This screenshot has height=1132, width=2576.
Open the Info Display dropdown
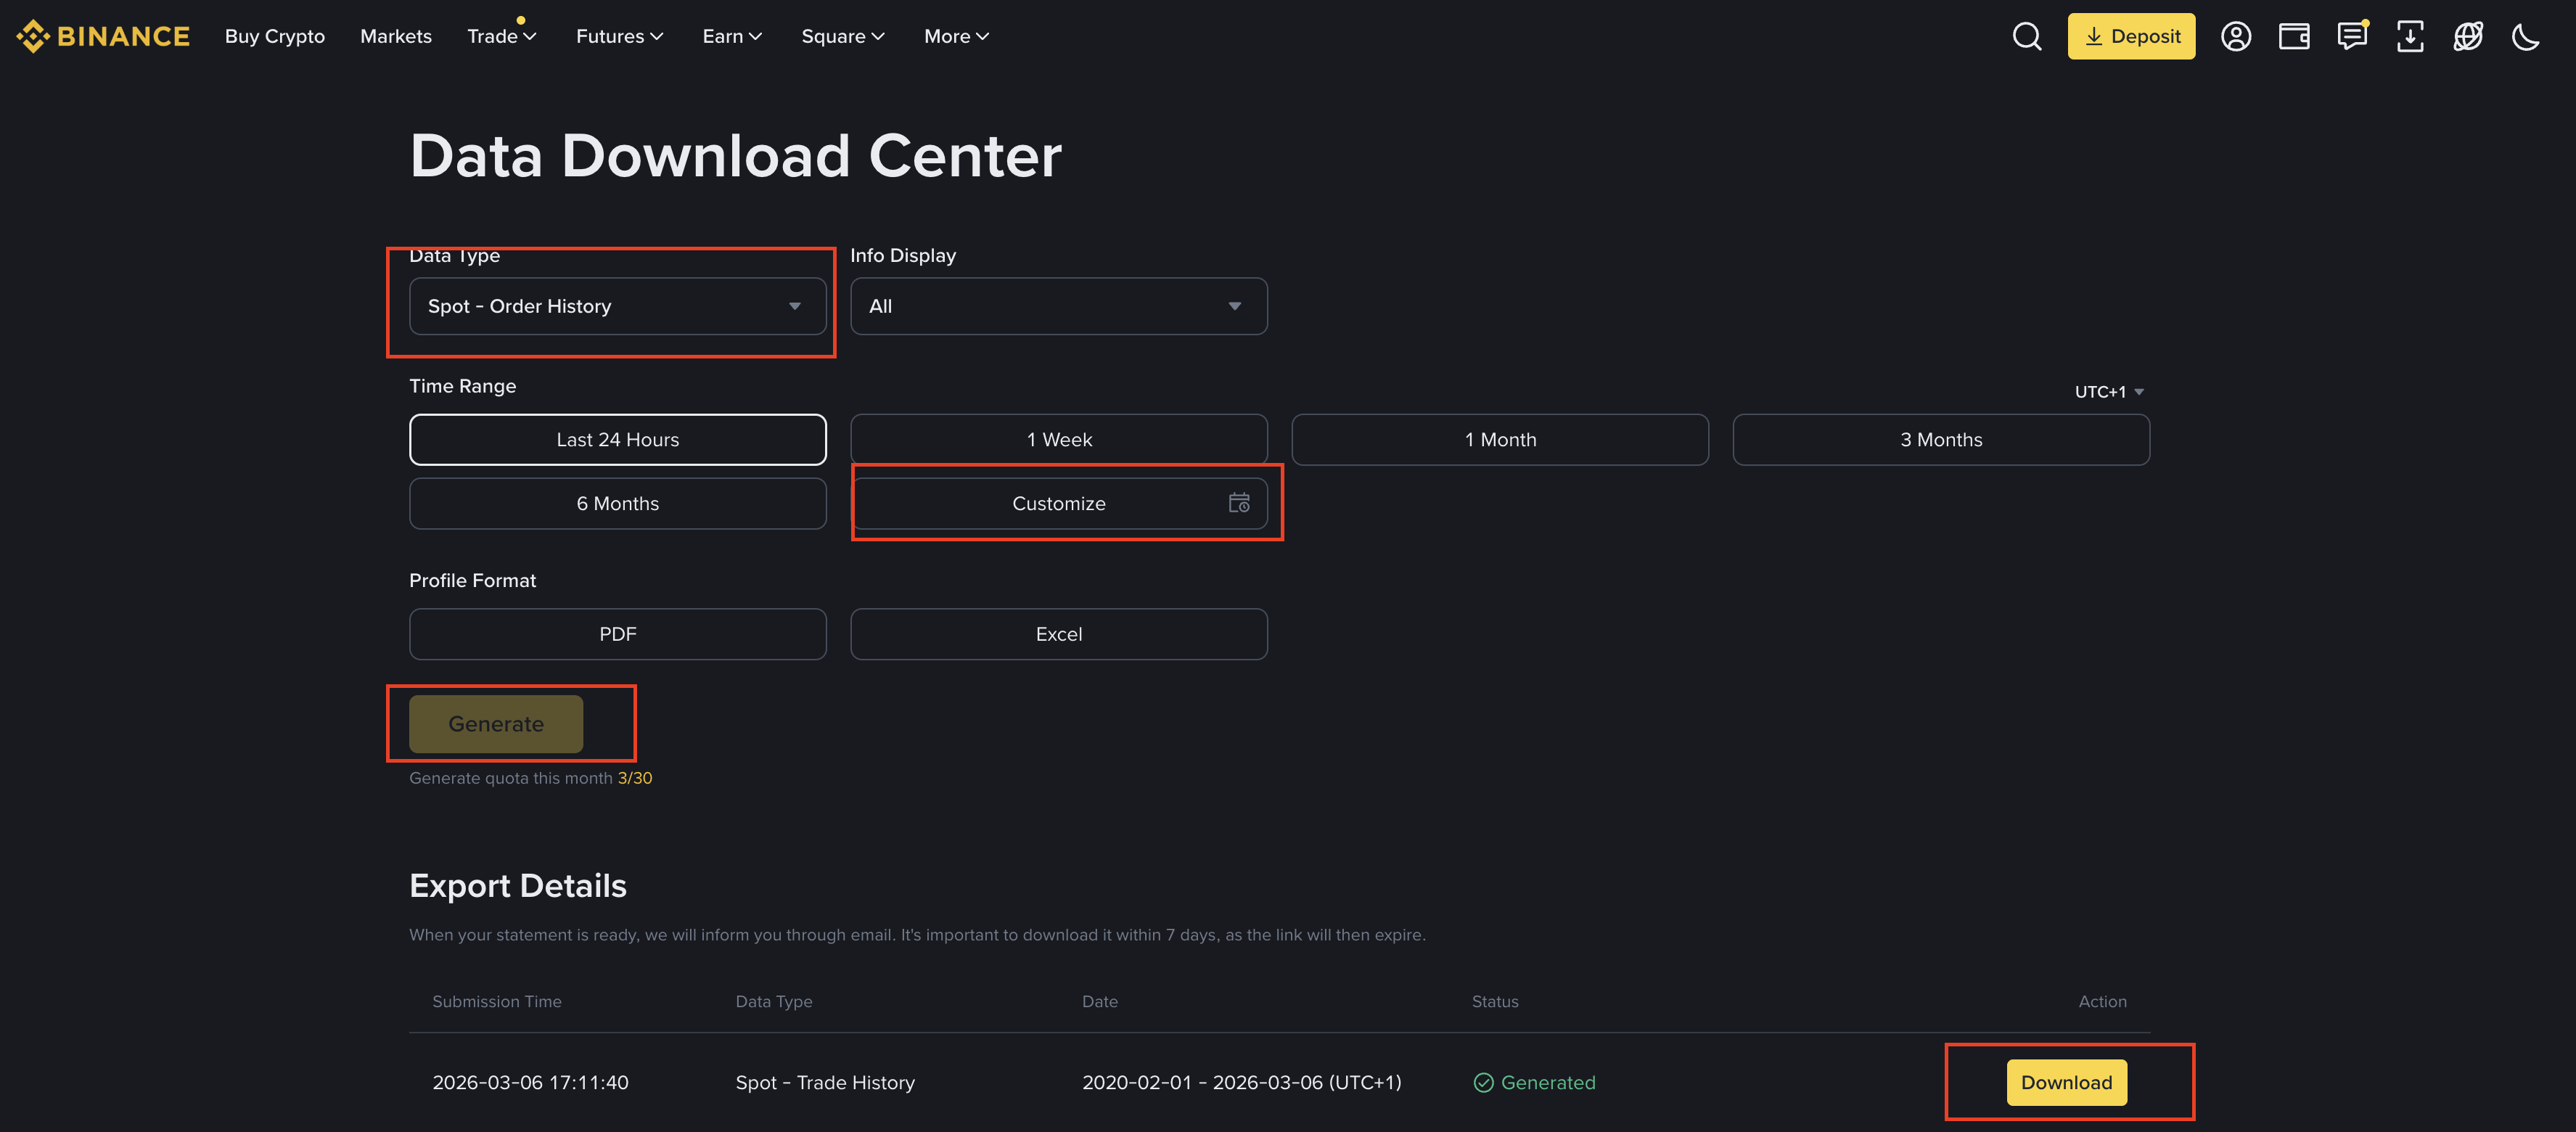[x=1058, y=306]
